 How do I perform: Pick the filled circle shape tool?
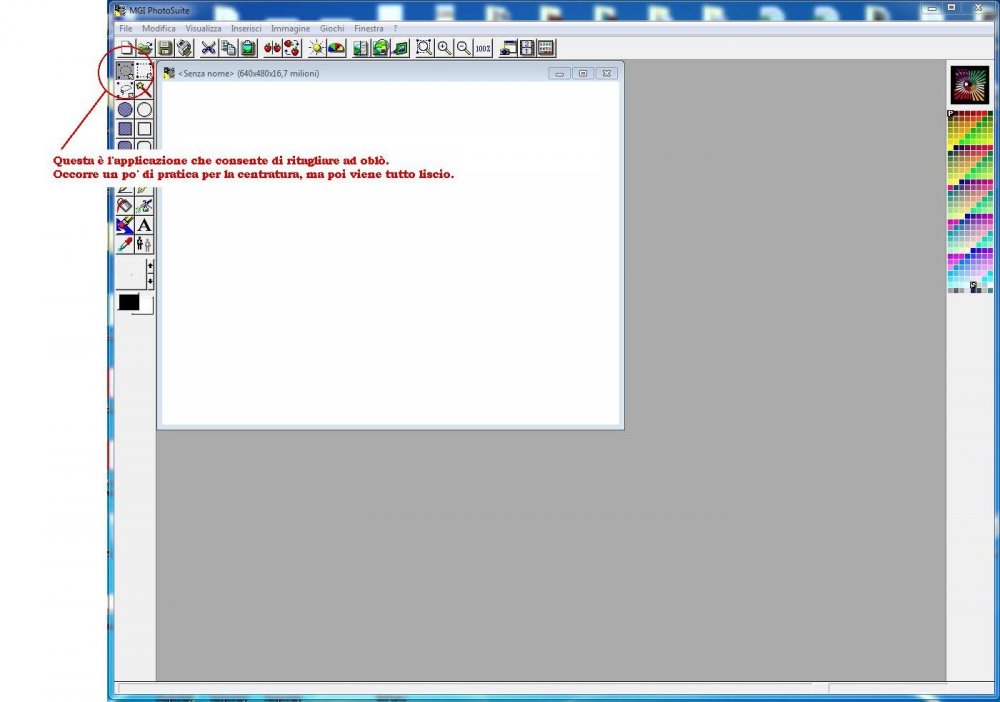pos(125,109)
